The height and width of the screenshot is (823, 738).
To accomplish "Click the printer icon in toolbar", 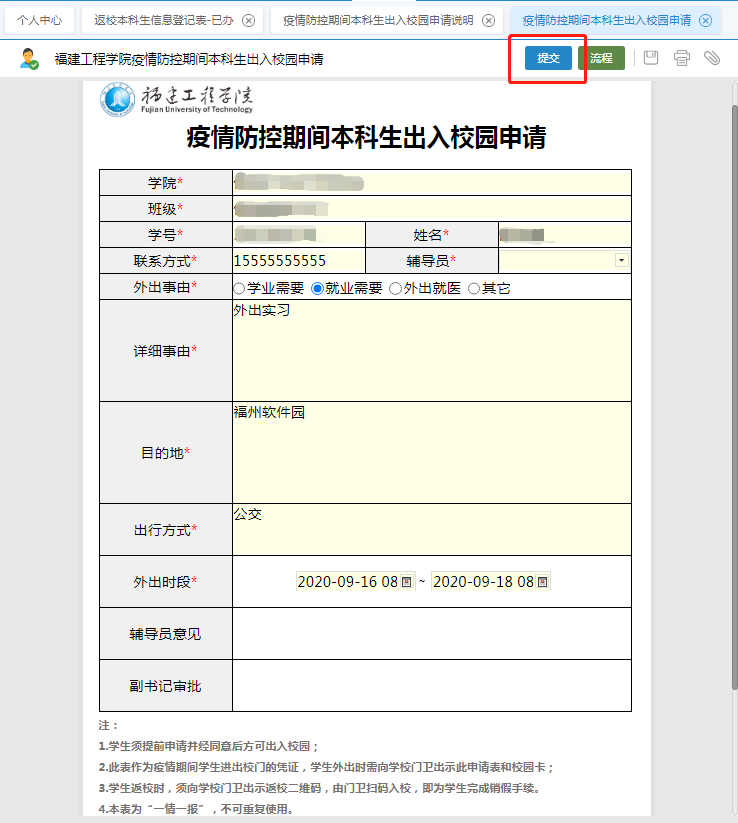I will coord(682,58).
